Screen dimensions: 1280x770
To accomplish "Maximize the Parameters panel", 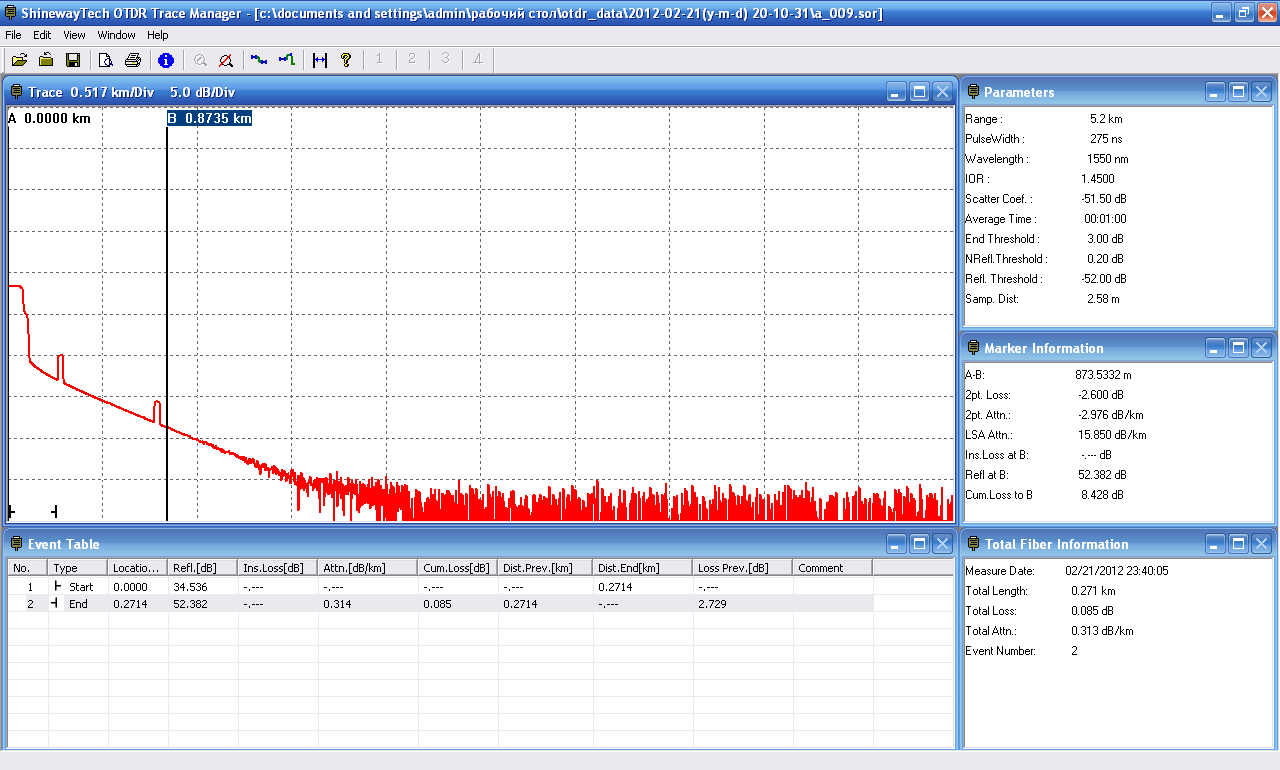I will pyautogui.click(x=1238, y=92).
